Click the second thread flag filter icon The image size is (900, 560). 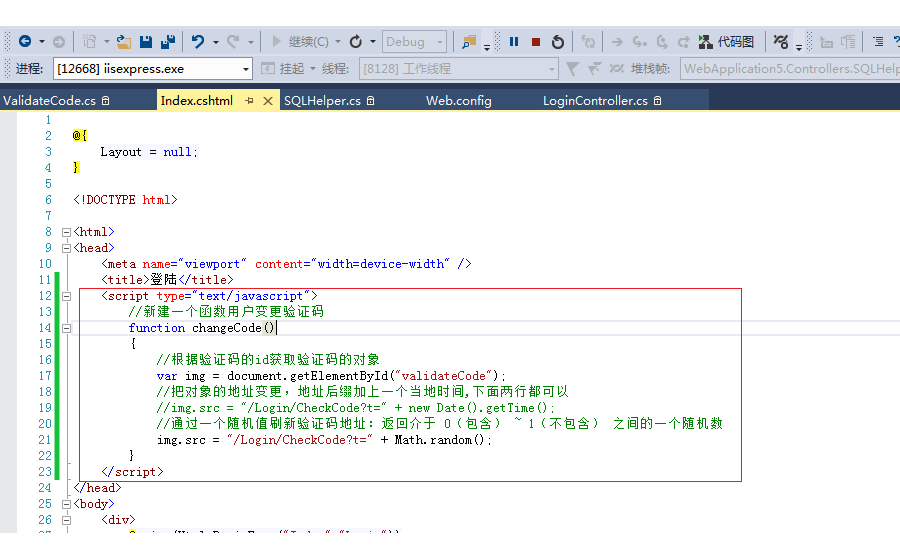coord(594,69)
